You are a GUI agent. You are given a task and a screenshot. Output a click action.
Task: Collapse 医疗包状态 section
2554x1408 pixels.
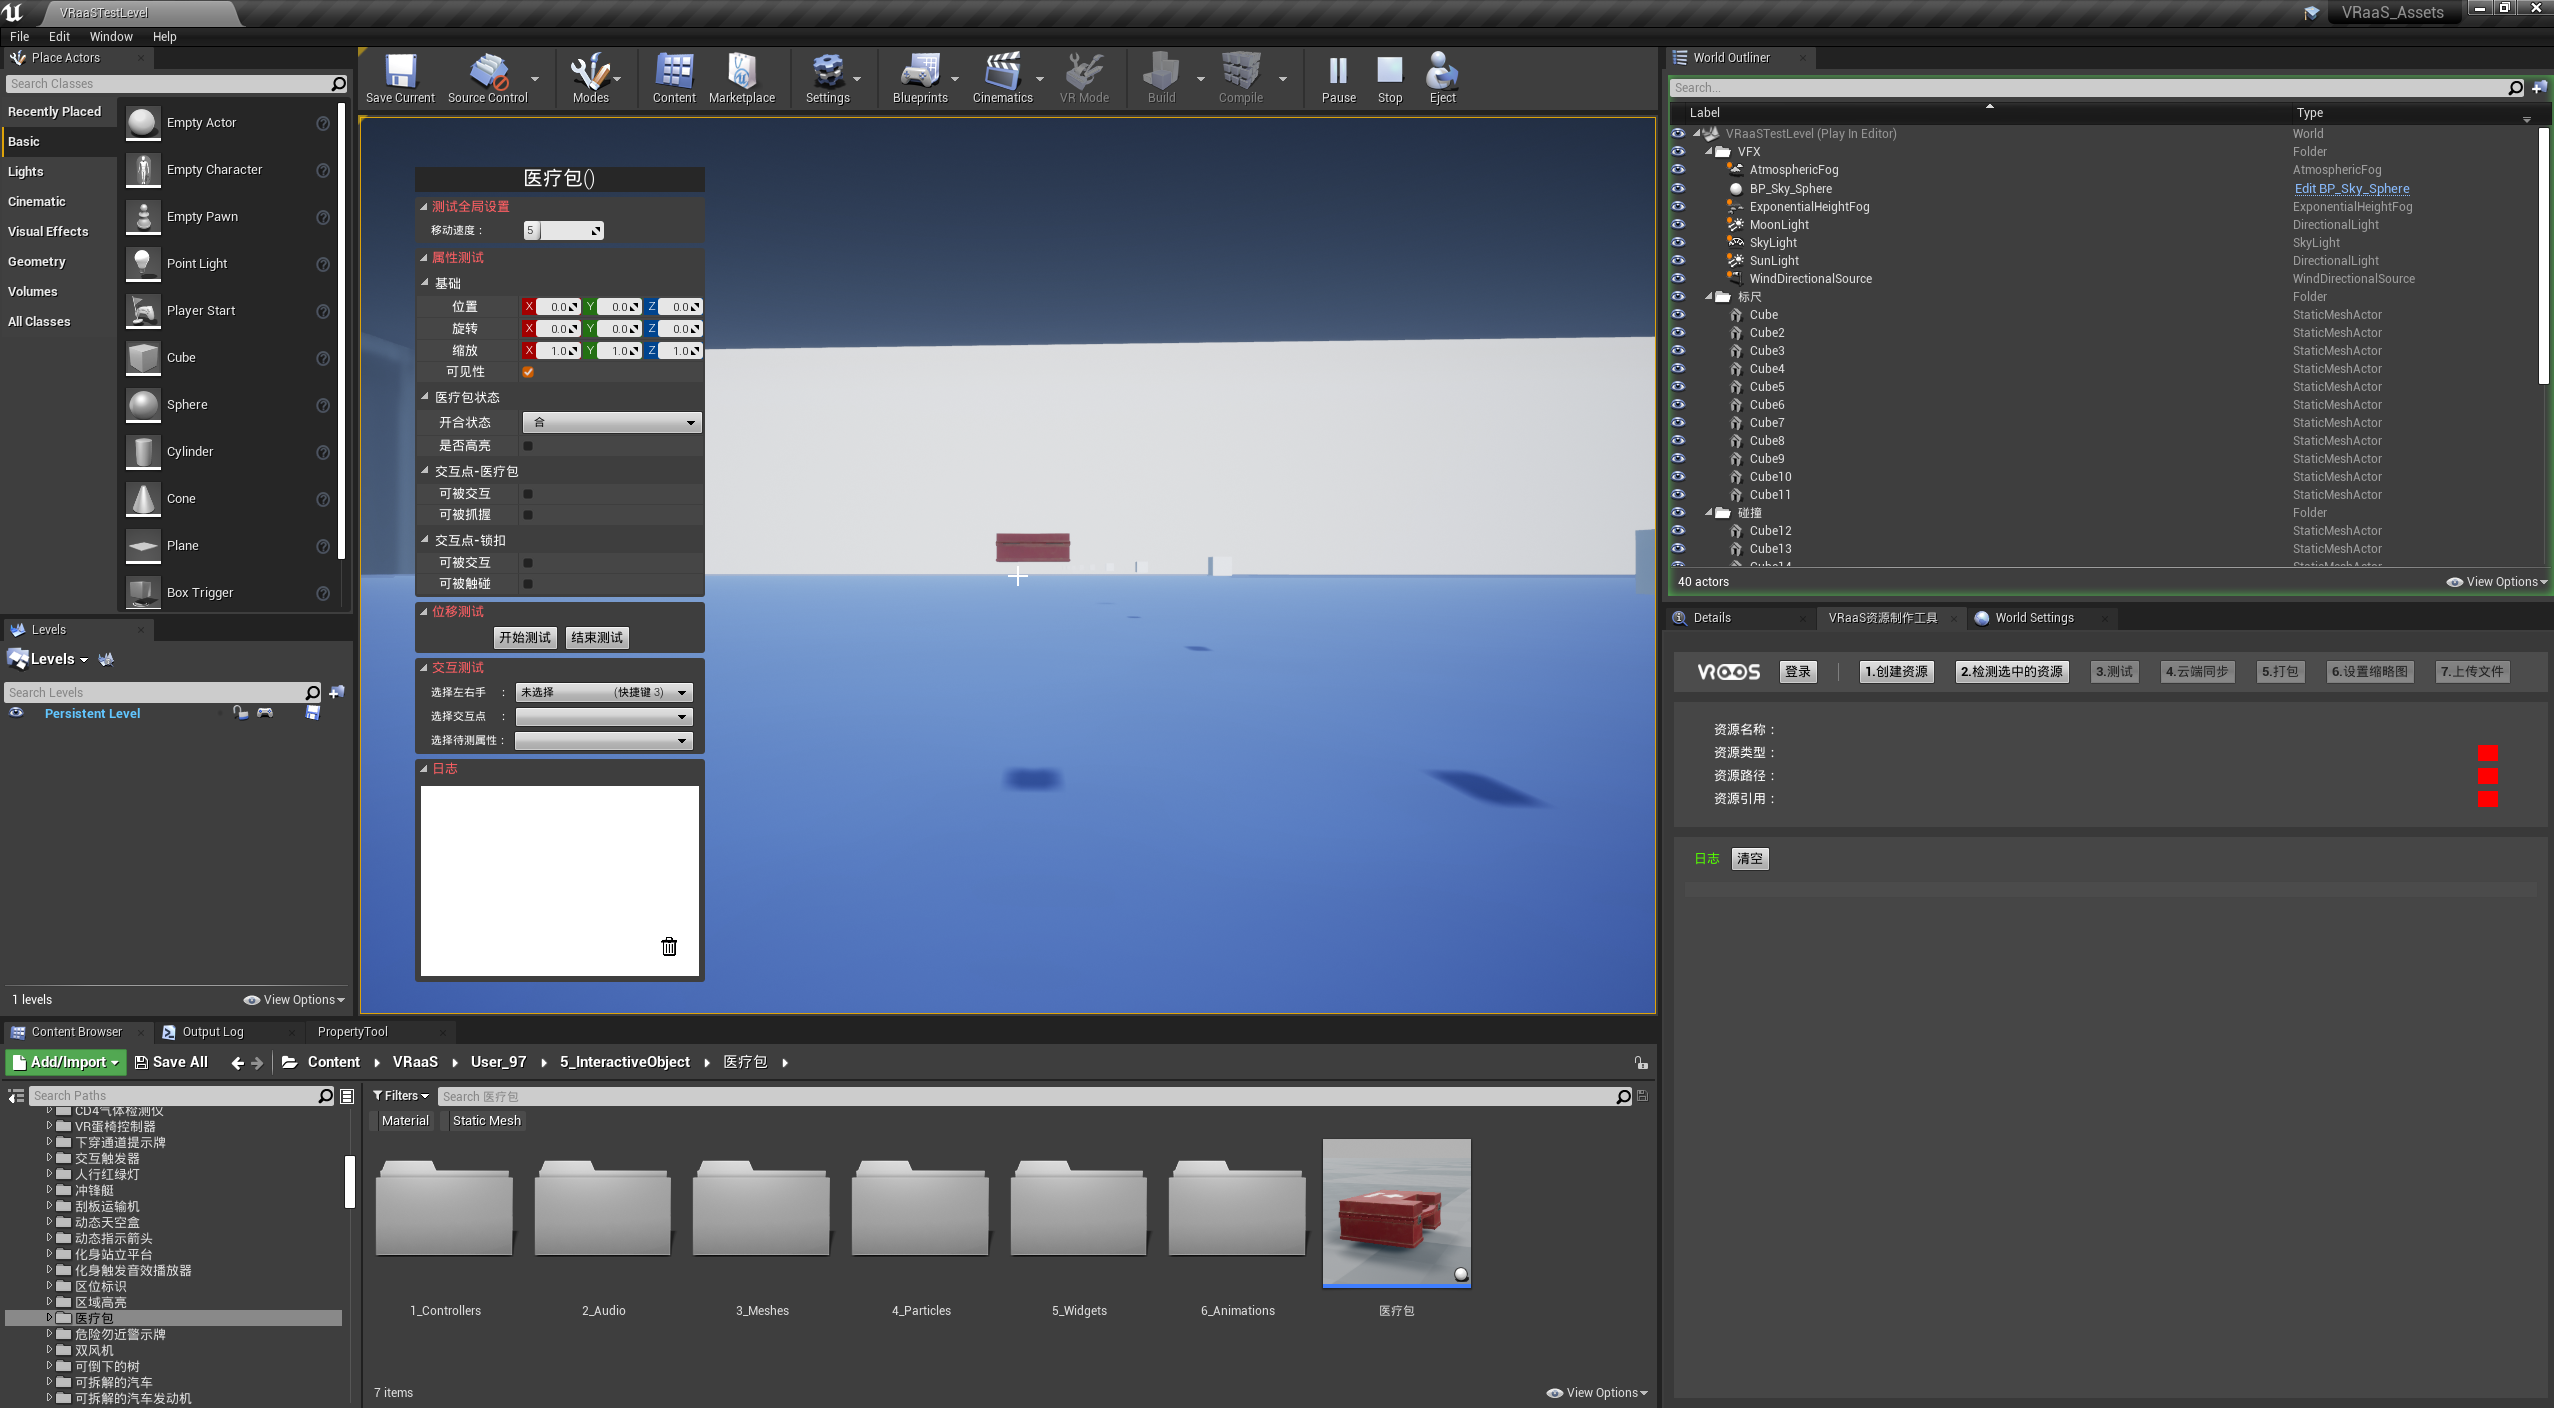coord(425,398)
